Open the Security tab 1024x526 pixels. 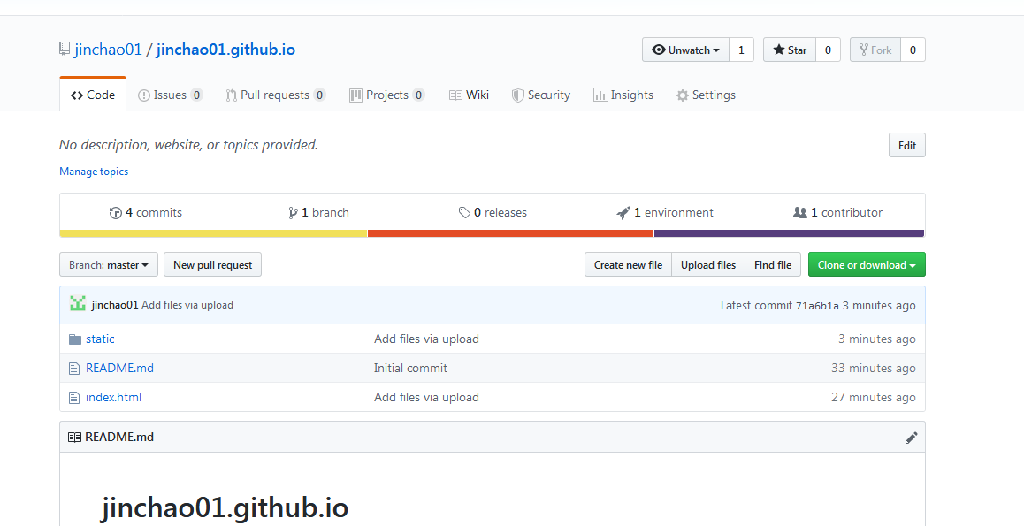pyautogui.click(x=541, y=95)
